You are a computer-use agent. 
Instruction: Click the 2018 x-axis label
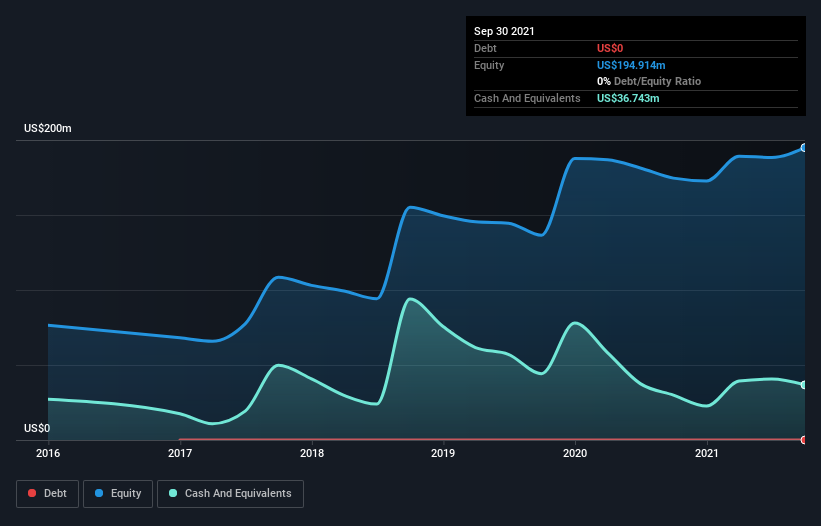(x=312, y=453)
